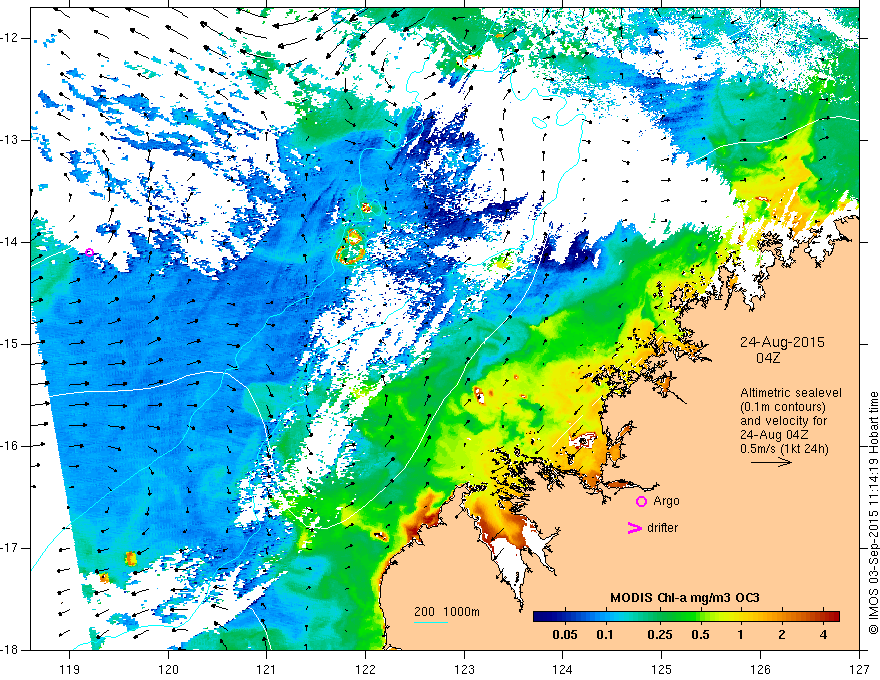Click the 0.5m/s (1kt 24h) scale text

[784, 449]
